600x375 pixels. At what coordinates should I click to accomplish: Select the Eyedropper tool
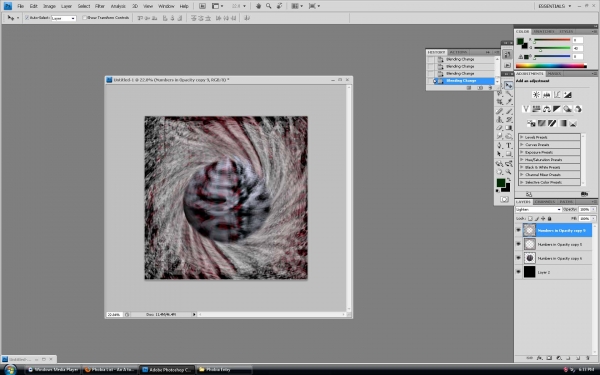pyautogui.click(x=509, y=101)
